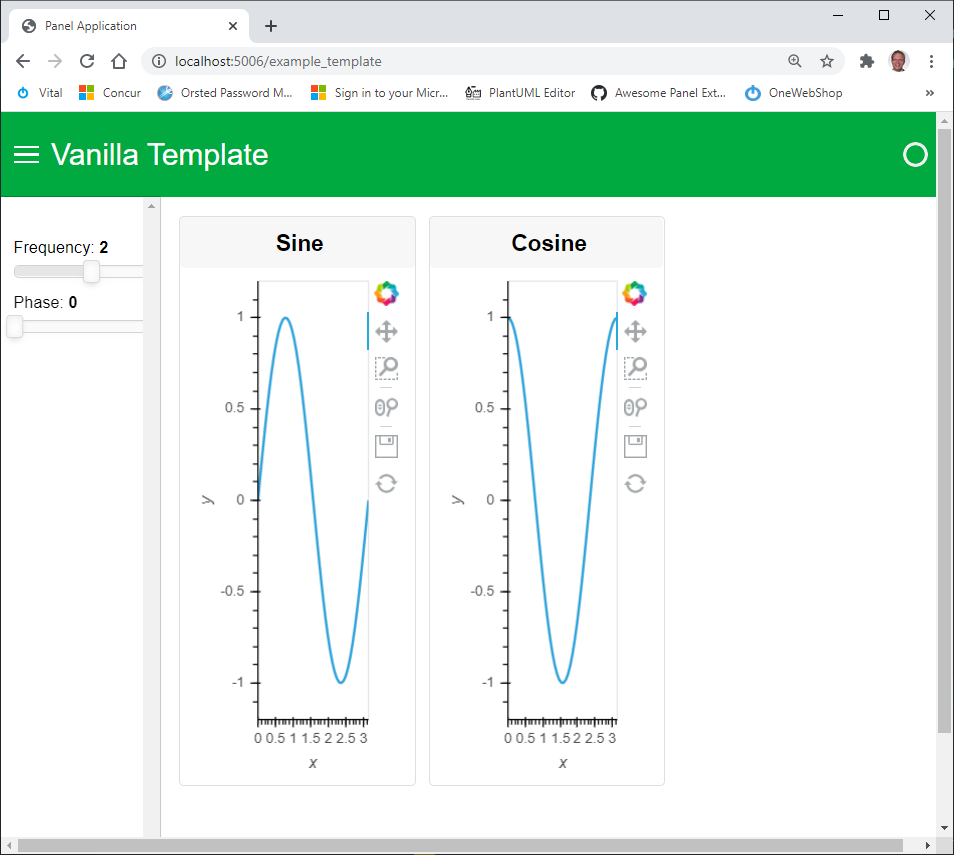The image size is (954, 855).
Task: Enable Wheel Zoom on the Sine plot
Action: point(386,407)
